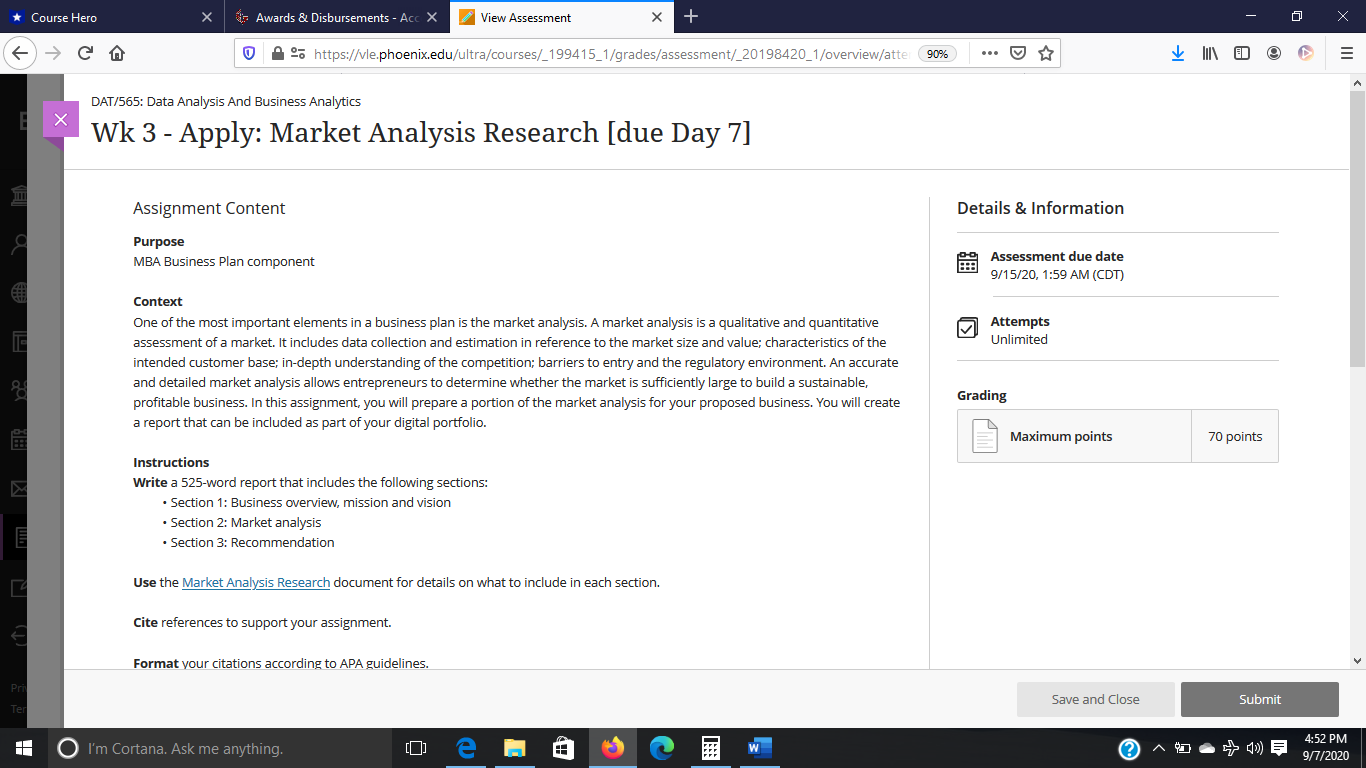The image size is (1366, 768).
Task: Click Section 2: Market analysis bullet
Action: pyautogui.click(x=246, y=522)
